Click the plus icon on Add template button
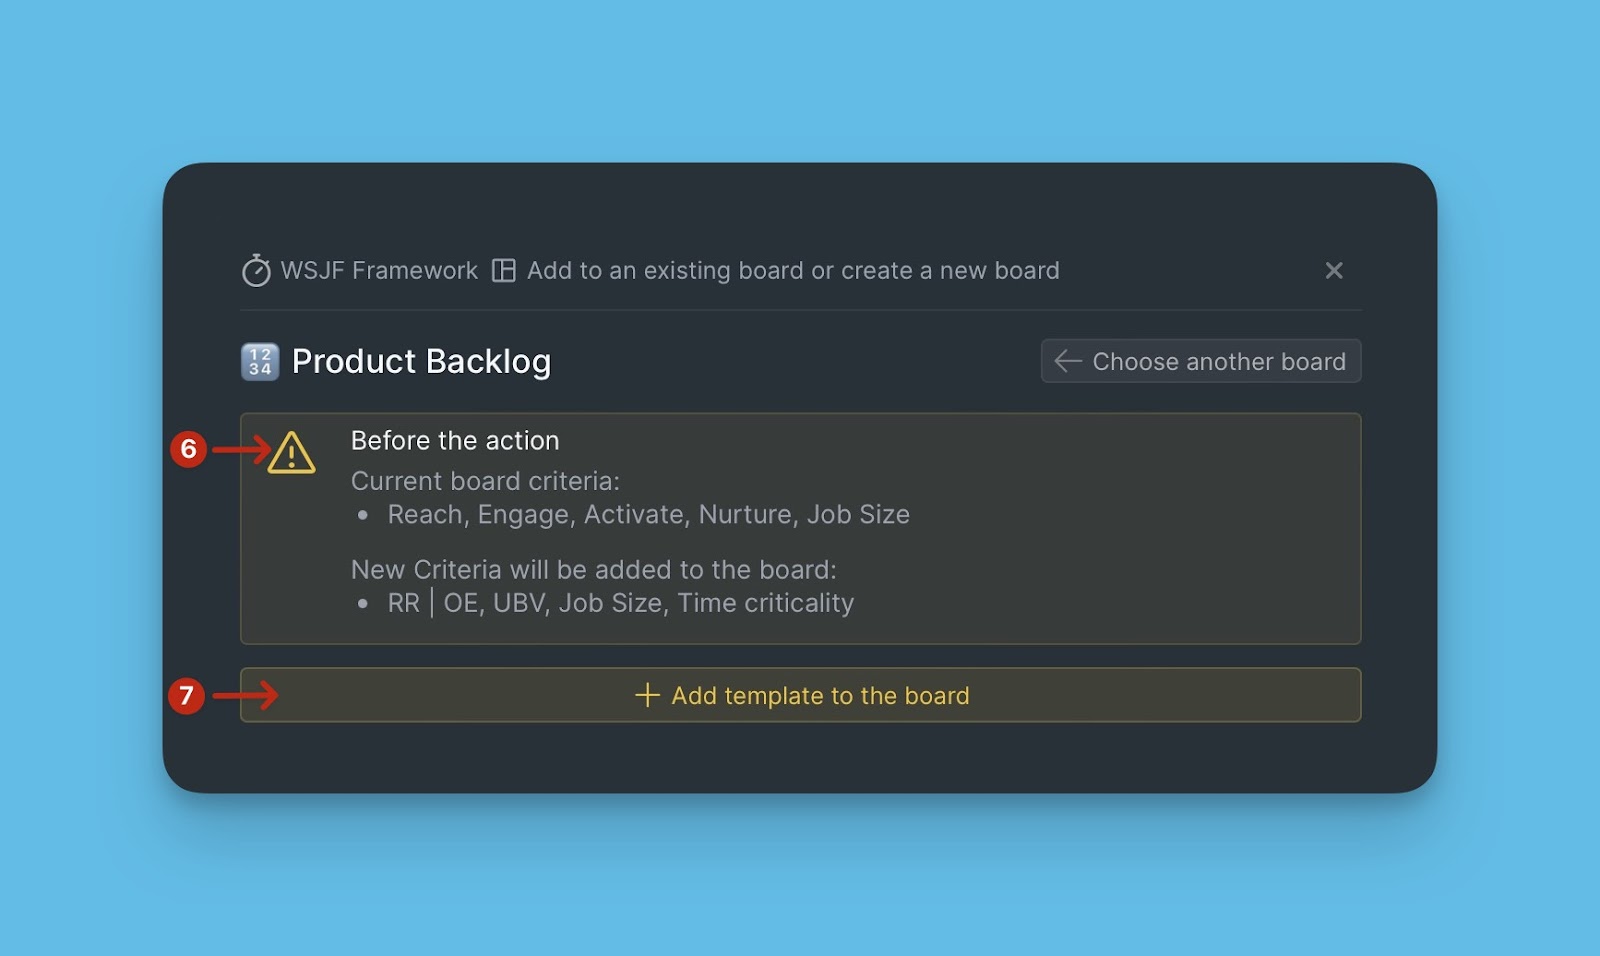The width and height of the screenshot is (1600, 956). pyautogui.click(x=647, y=695)
